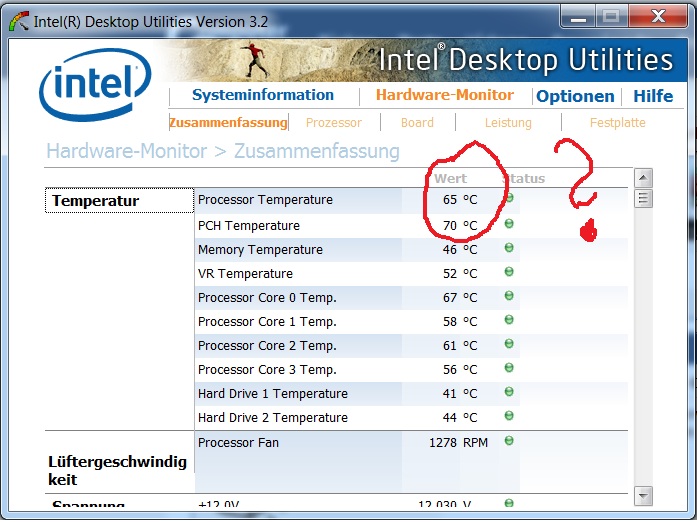Click status indicator for Processor Temperature
Image resolution: width=697 pixels, height=522 pixels.
pos(509,198)
